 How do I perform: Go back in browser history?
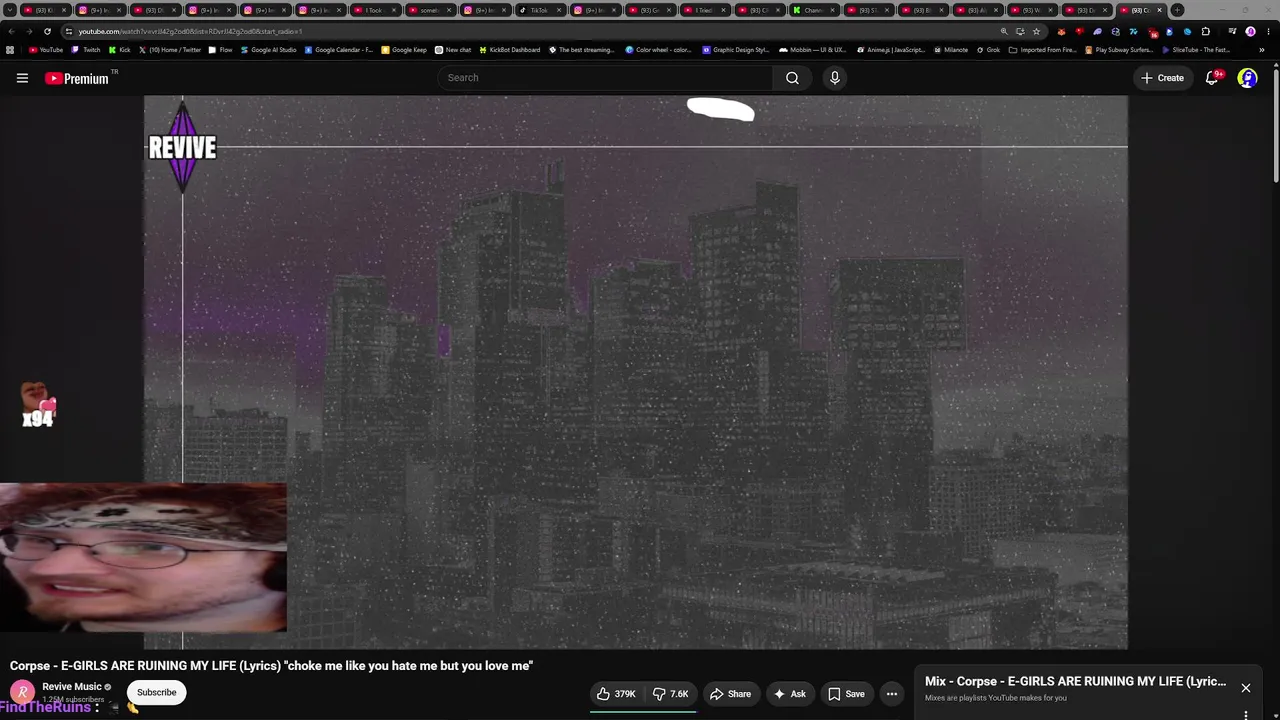coord(10,31)
